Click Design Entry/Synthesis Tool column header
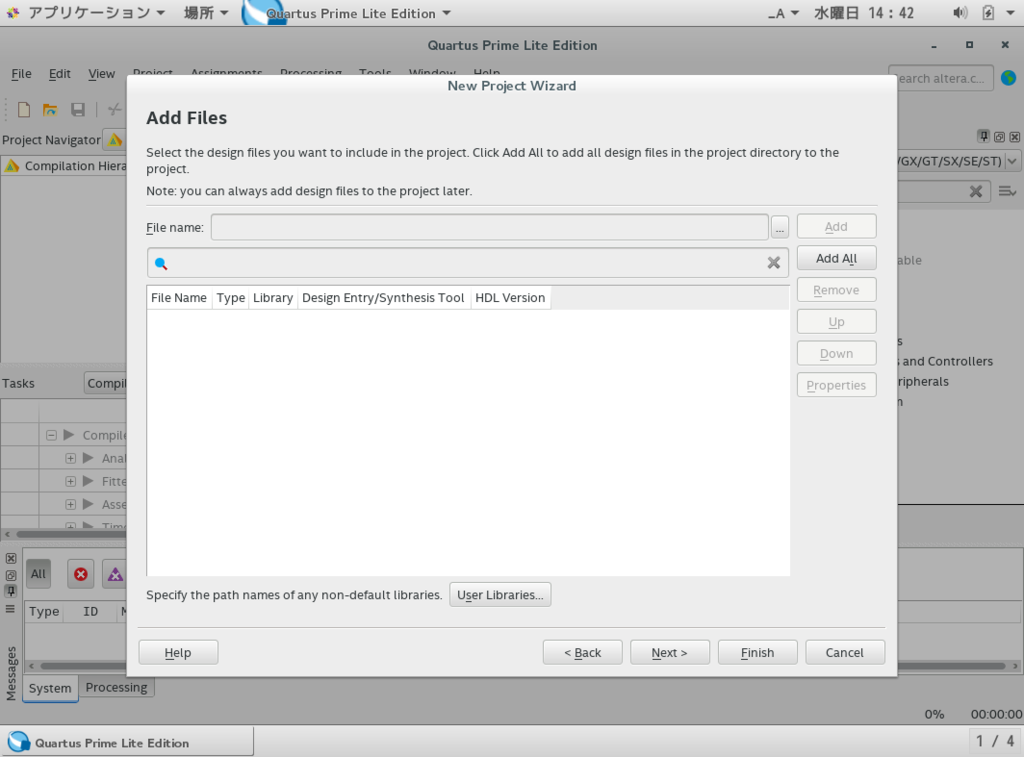This screenshot has width=1024, height=757. pos(383,298)
